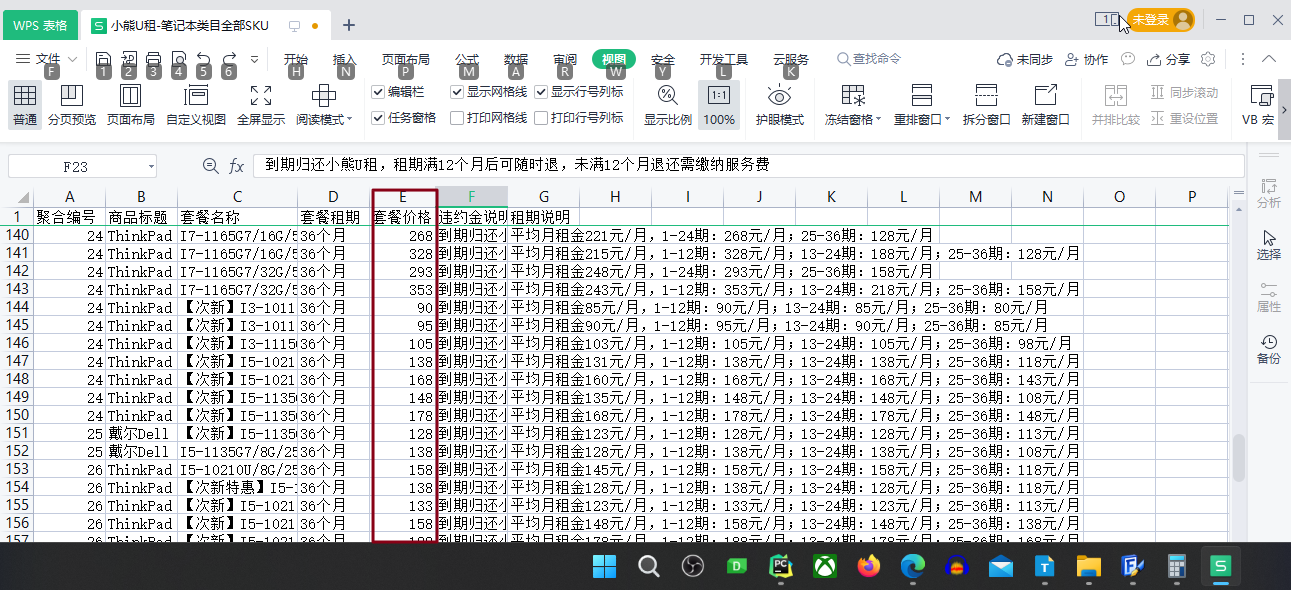Screen dimensions: 1291x590
Task: Switch to Normal (普通) view
Action: coord(25,106)
